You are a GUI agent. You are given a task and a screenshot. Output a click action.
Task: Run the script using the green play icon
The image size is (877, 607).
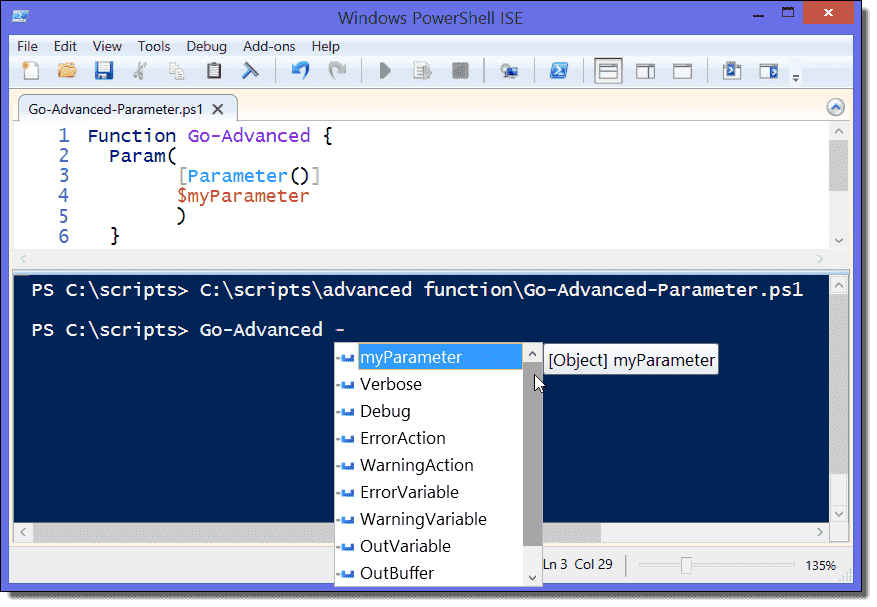(384, 70)
